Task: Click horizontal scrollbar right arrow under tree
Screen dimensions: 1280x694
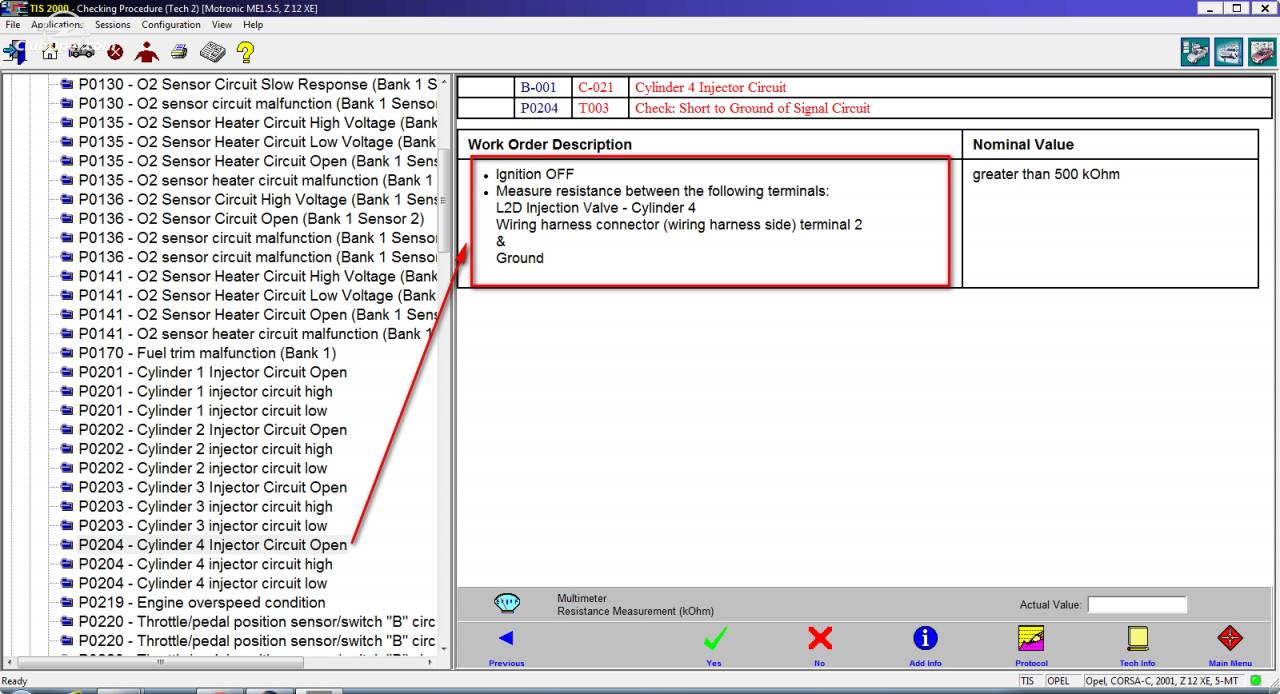Action: (431, 662)
